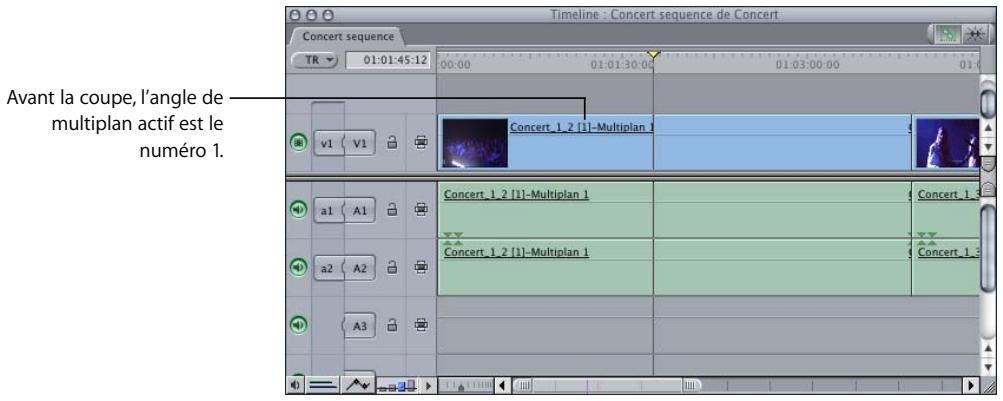Select Concert_1_2 [1]-Multiplan 1 clip on A1
This screenshot has width=1003, height=401.
[x=674, y=209]
